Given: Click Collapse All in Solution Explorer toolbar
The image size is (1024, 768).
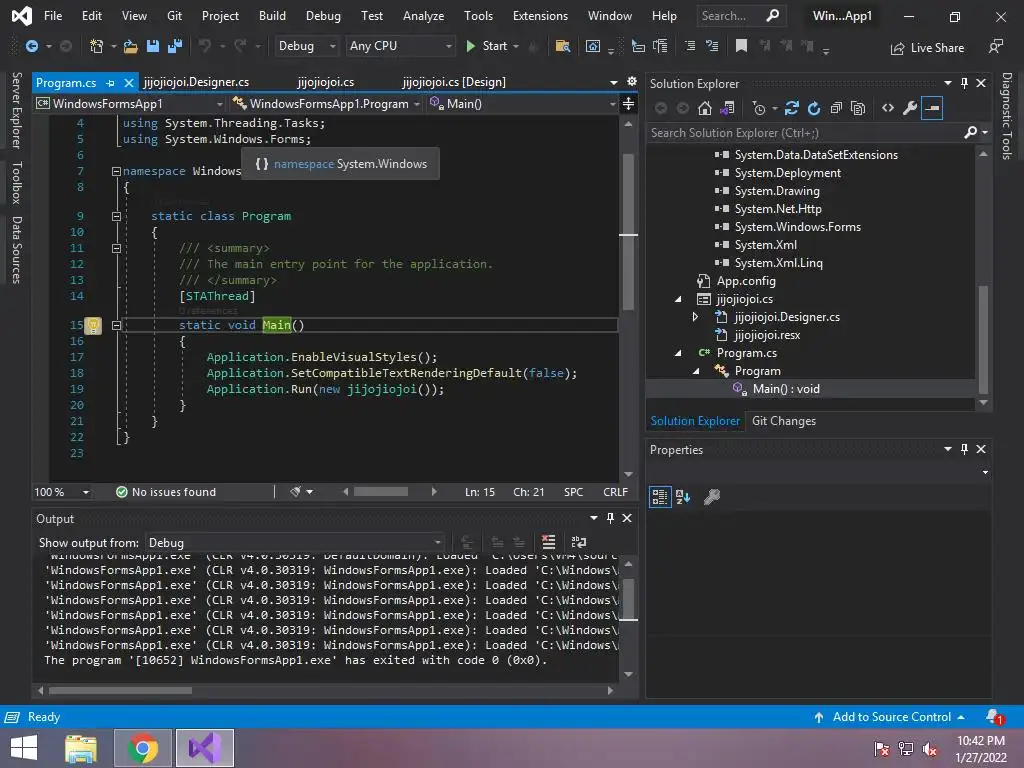Looking at the screenshot, I should [x=836, y=108].
